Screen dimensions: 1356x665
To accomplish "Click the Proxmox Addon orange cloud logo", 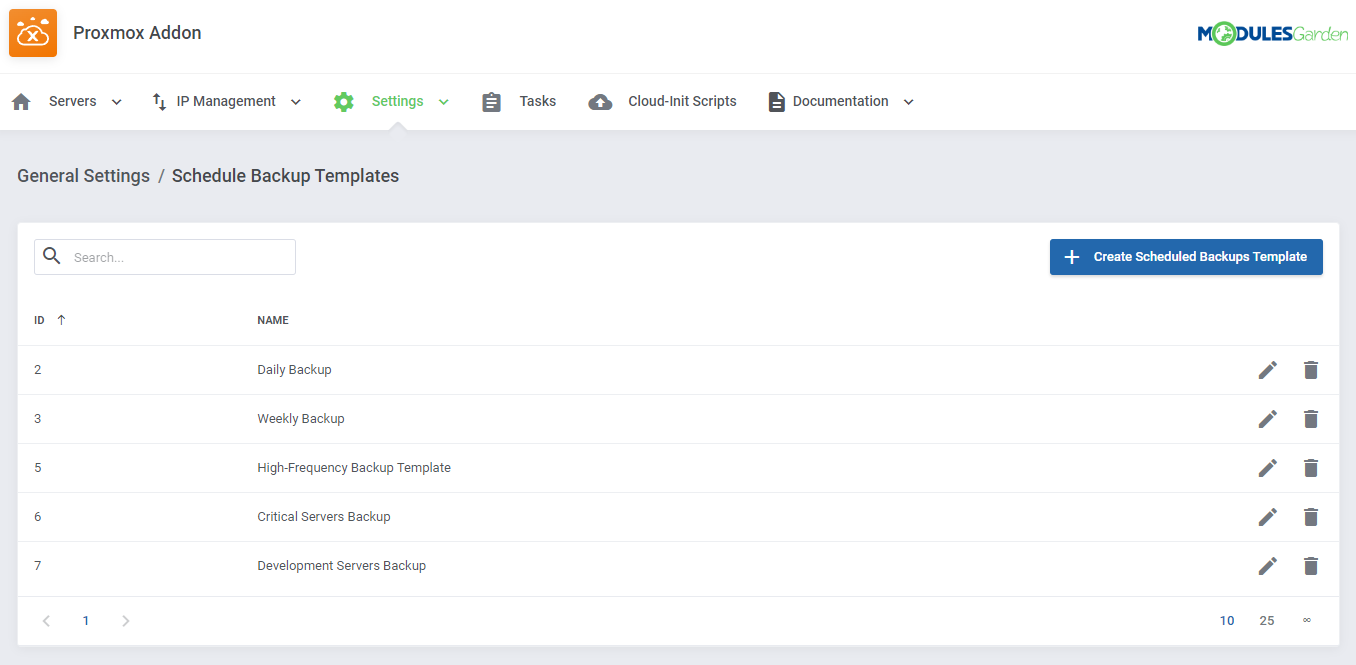I will [x=33, y=33].
